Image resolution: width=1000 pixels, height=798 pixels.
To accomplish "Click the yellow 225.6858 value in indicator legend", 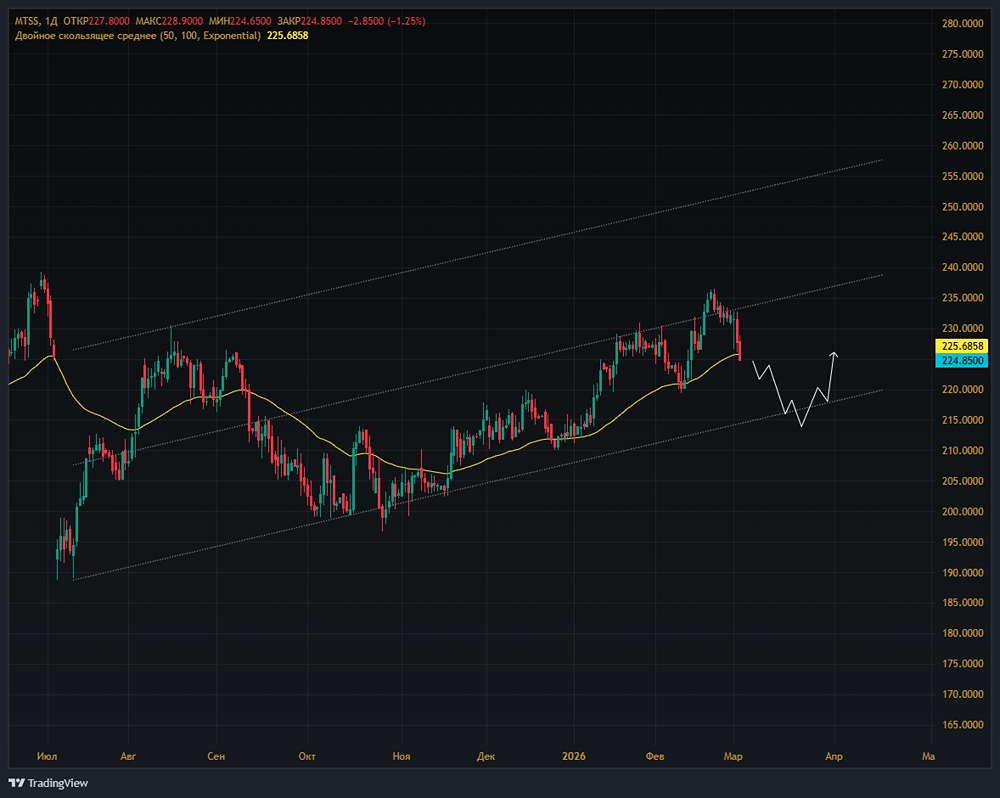I will click(288, 36).
